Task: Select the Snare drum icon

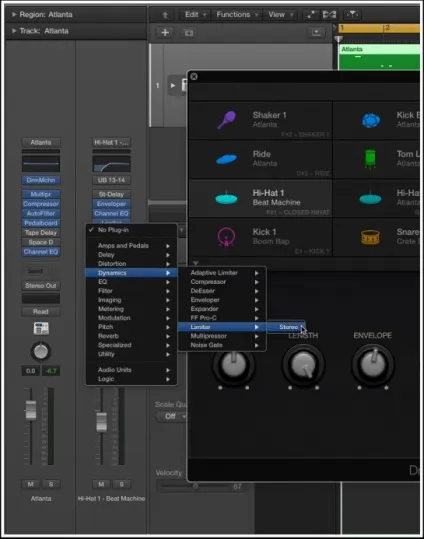Action: (x=370, y=237)
